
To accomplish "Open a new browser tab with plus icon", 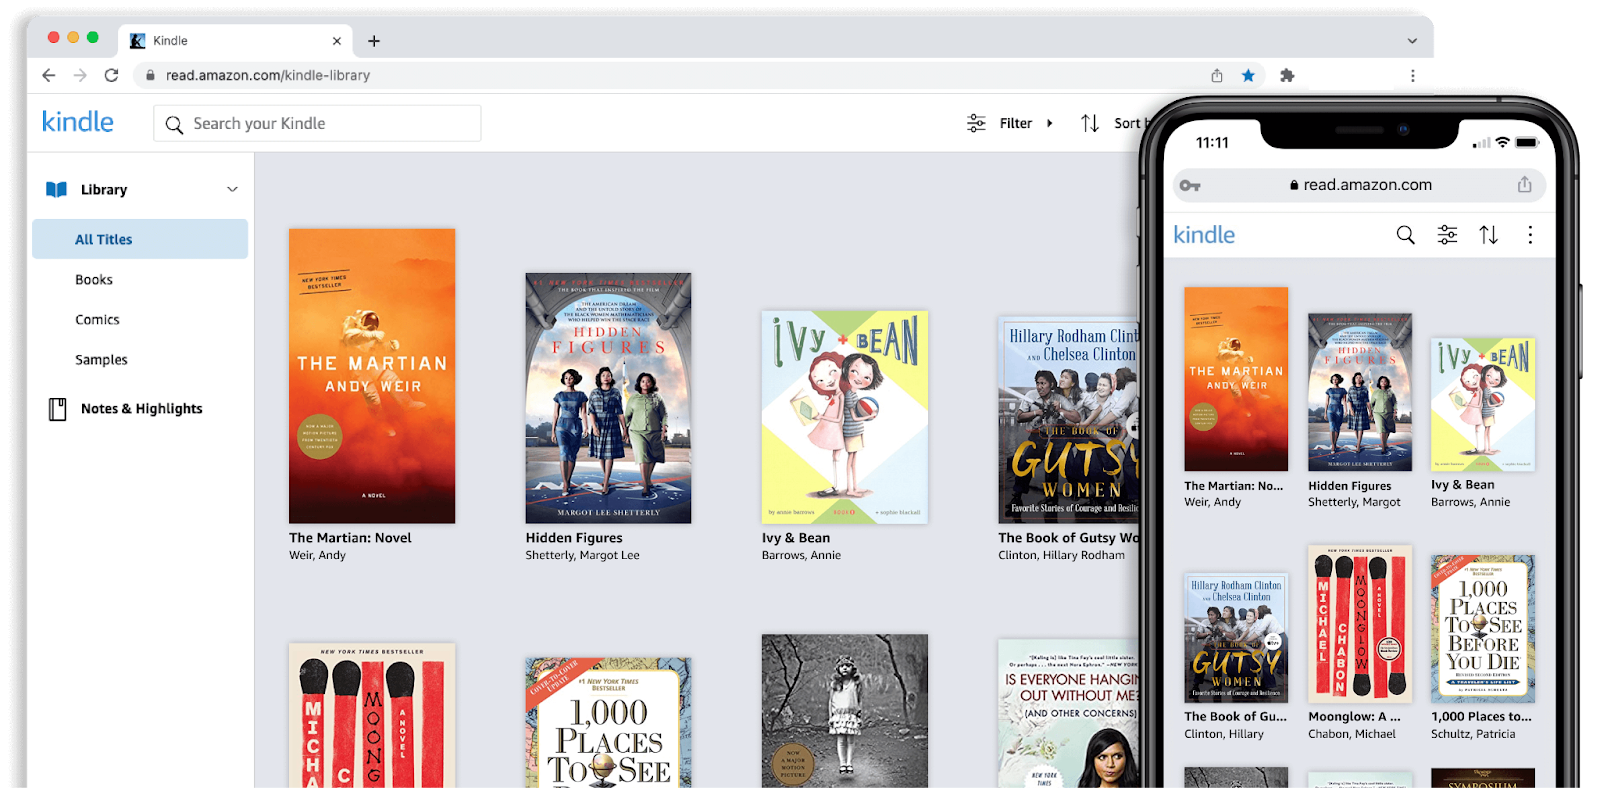I will 374,41.
